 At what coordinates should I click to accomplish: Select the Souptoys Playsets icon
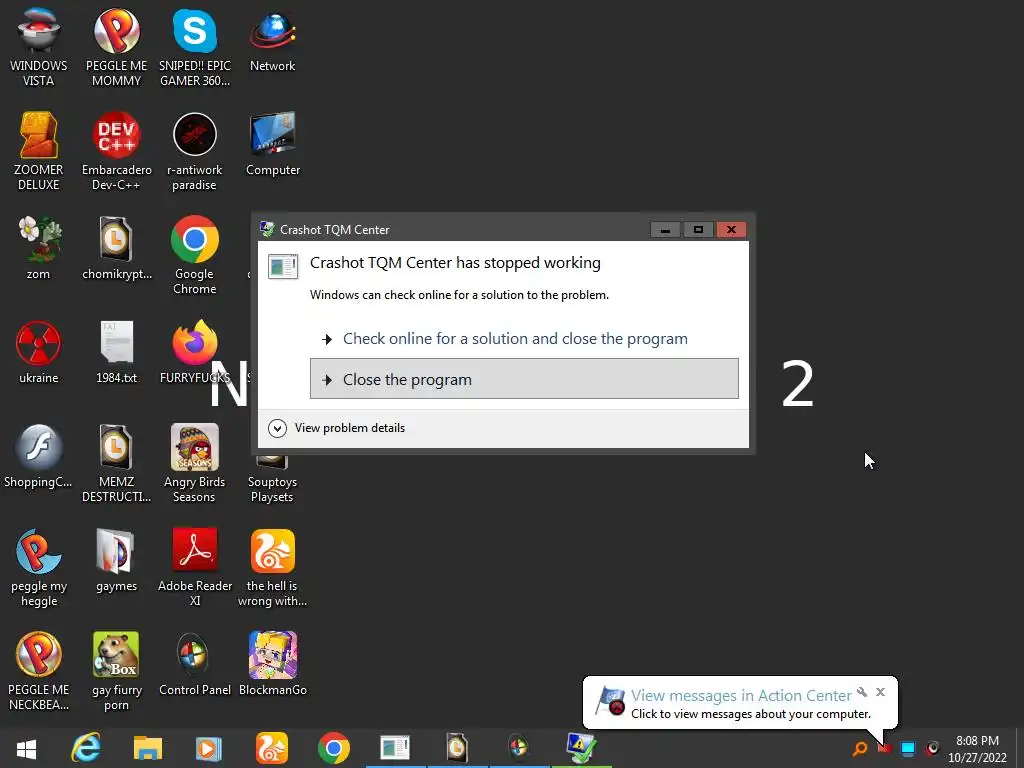tap(272, 480)
